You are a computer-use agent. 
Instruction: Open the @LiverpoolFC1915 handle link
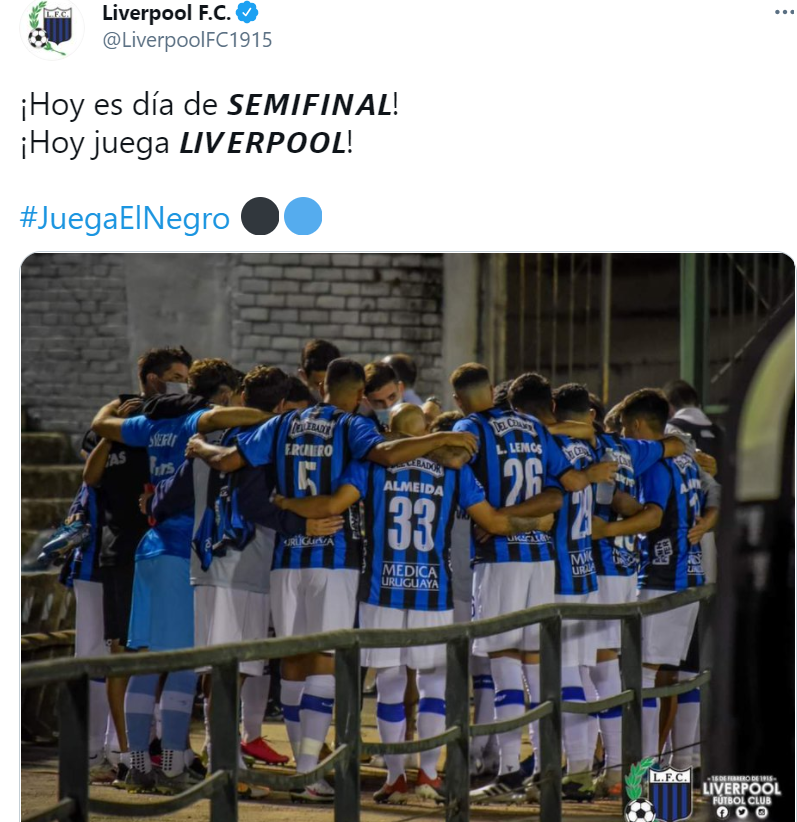(187, 40)
